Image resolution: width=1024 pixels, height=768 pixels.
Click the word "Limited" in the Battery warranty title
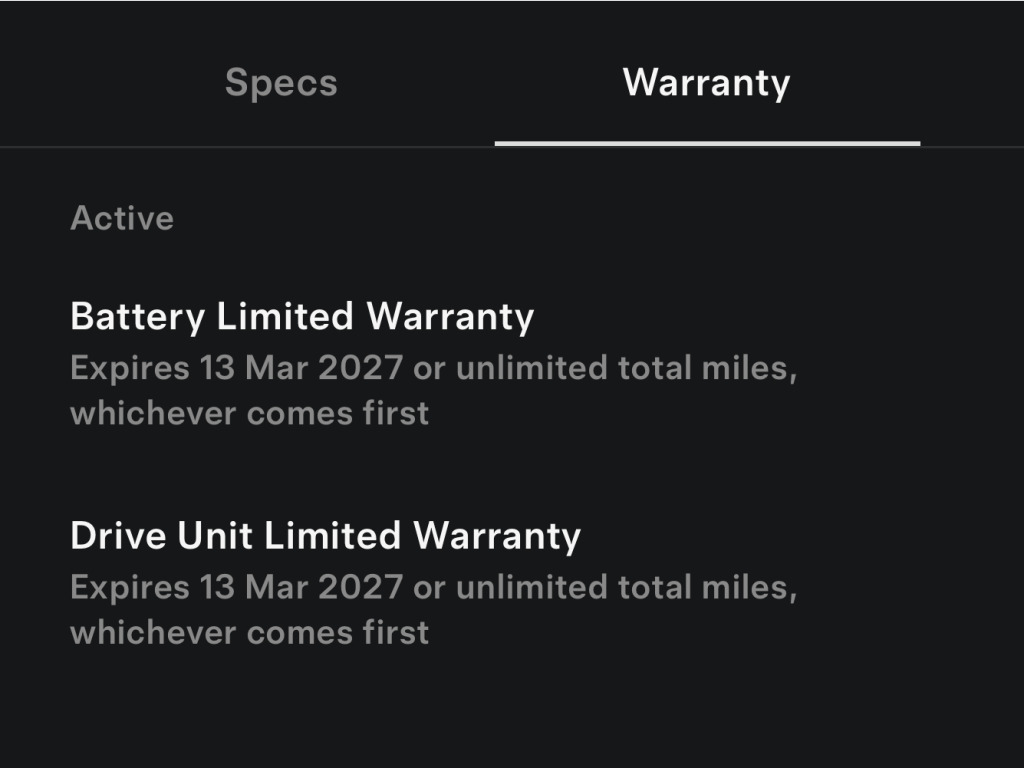click(x=285, y=317)
